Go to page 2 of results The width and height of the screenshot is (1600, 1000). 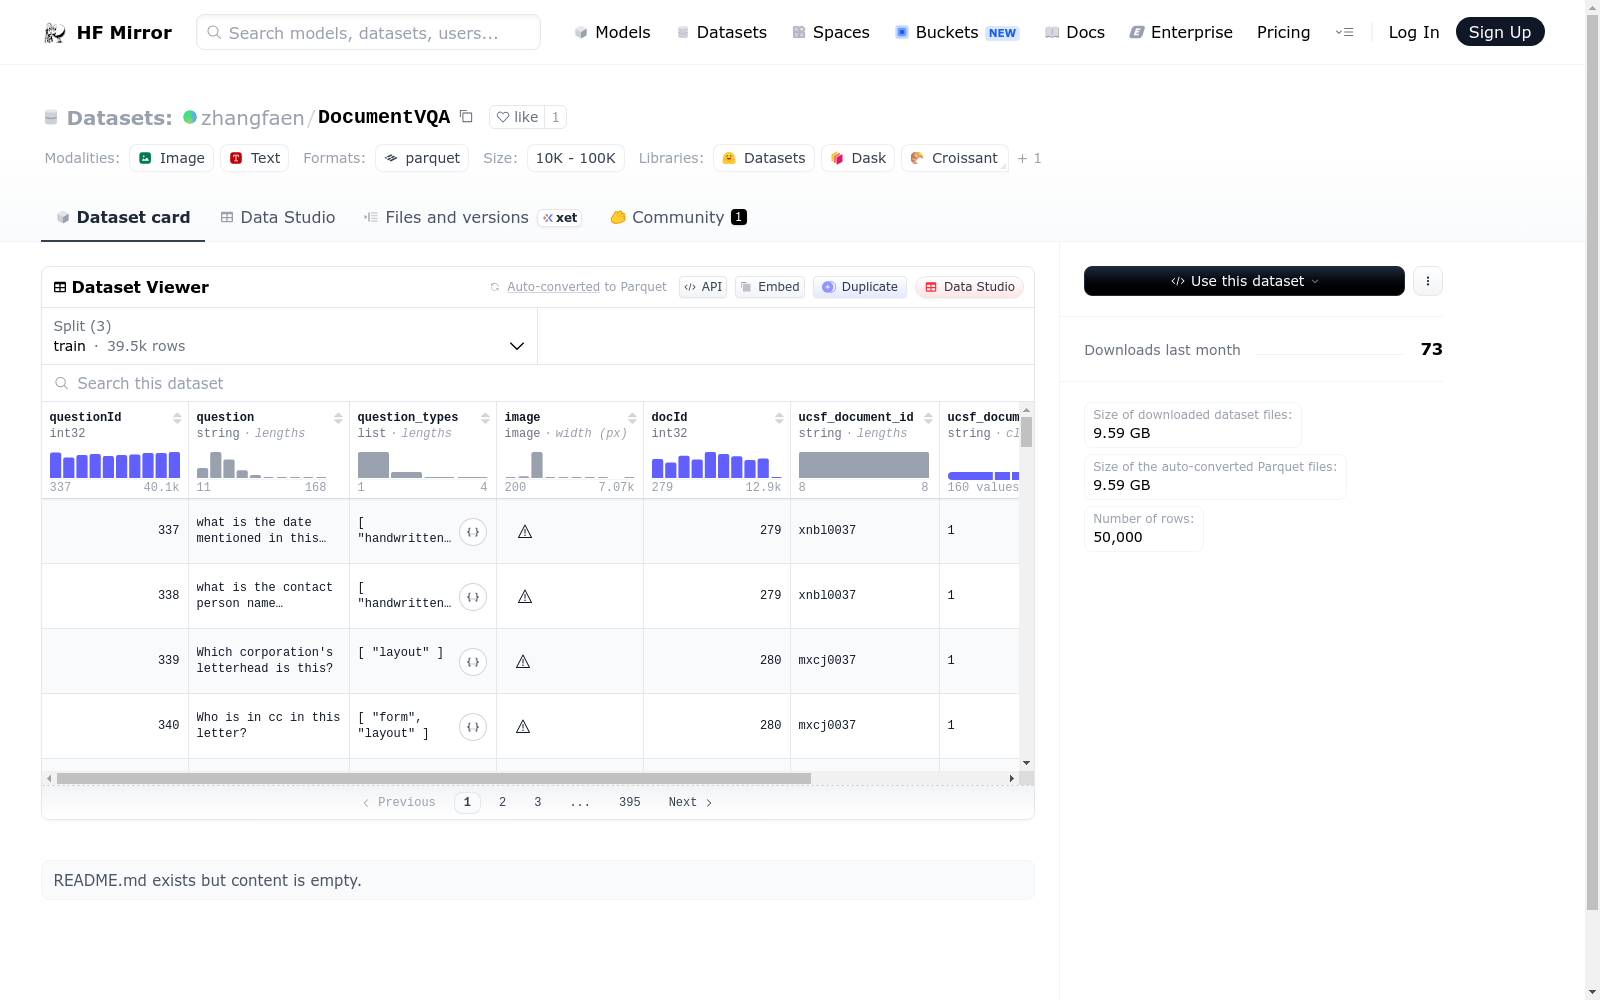click(x=502, y=802)
